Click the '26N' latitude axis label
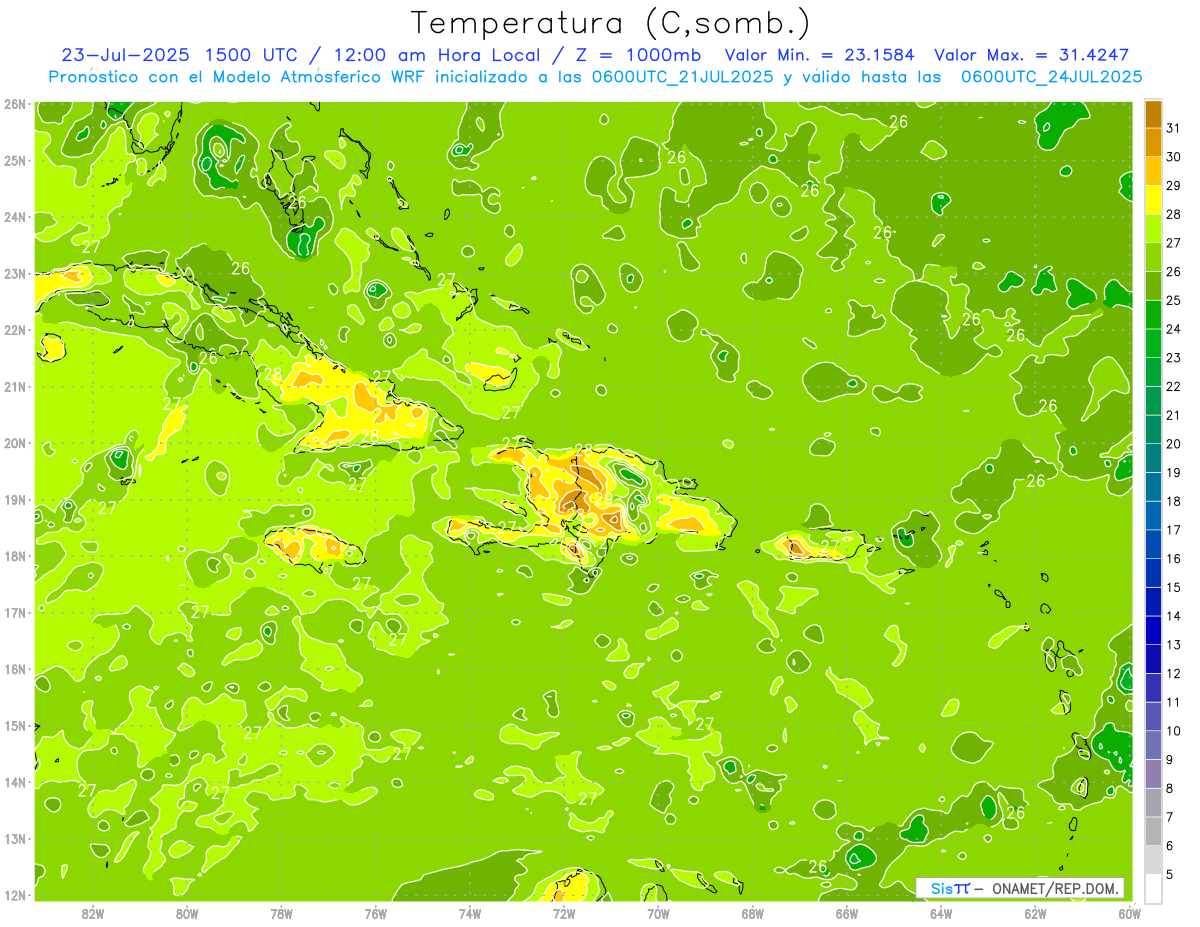This screenshot has width=1200, height=927. [x=14, y=104]
